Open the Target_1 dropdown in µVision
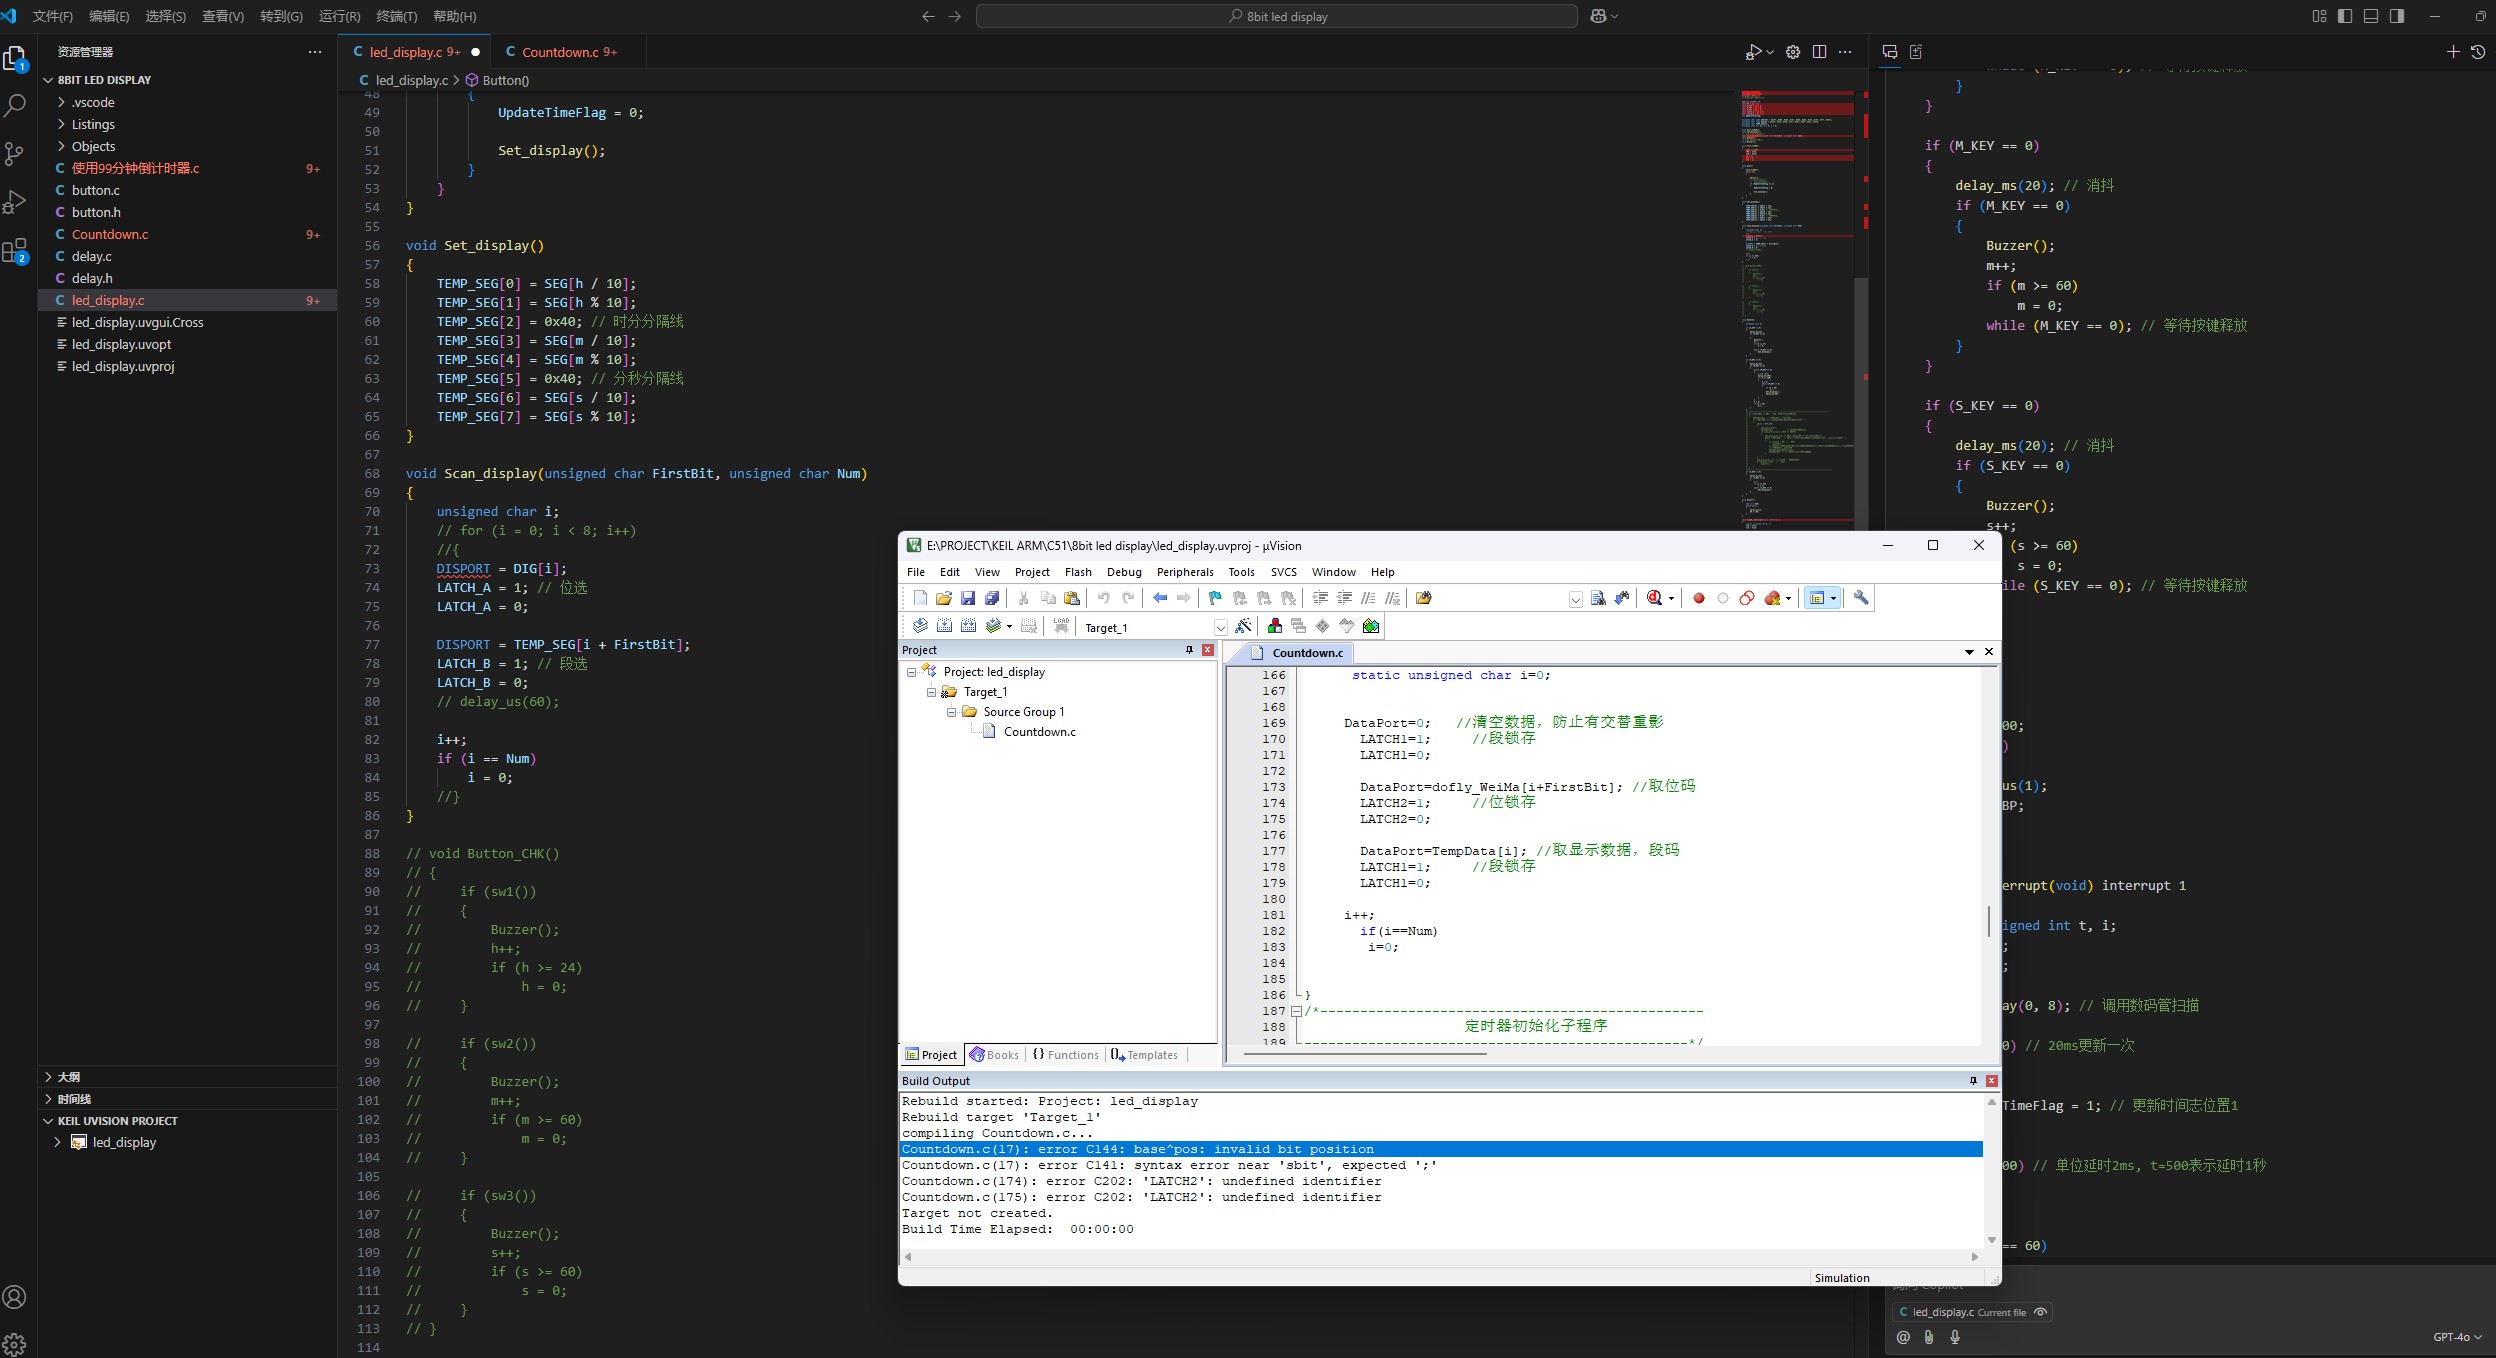The height and width of the screenshot is (1358, 2496). click(x=1220, y=628)
